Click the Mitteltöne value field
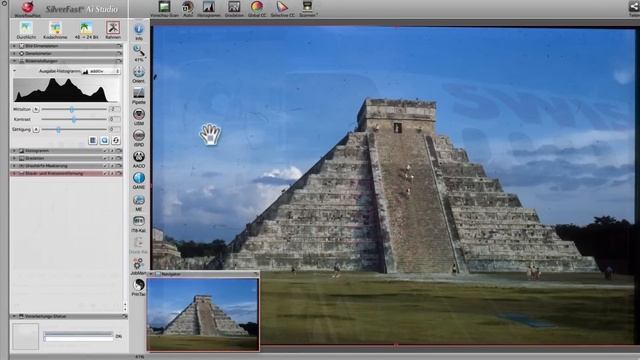 coord(114,109)
